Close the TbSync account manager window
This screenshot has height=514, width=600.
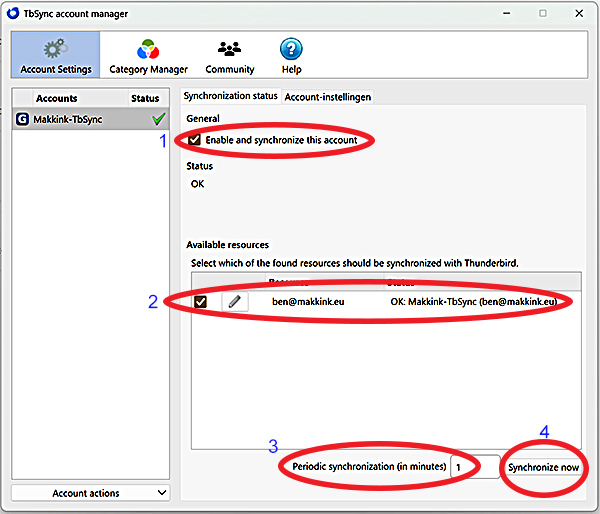(579, 13)
